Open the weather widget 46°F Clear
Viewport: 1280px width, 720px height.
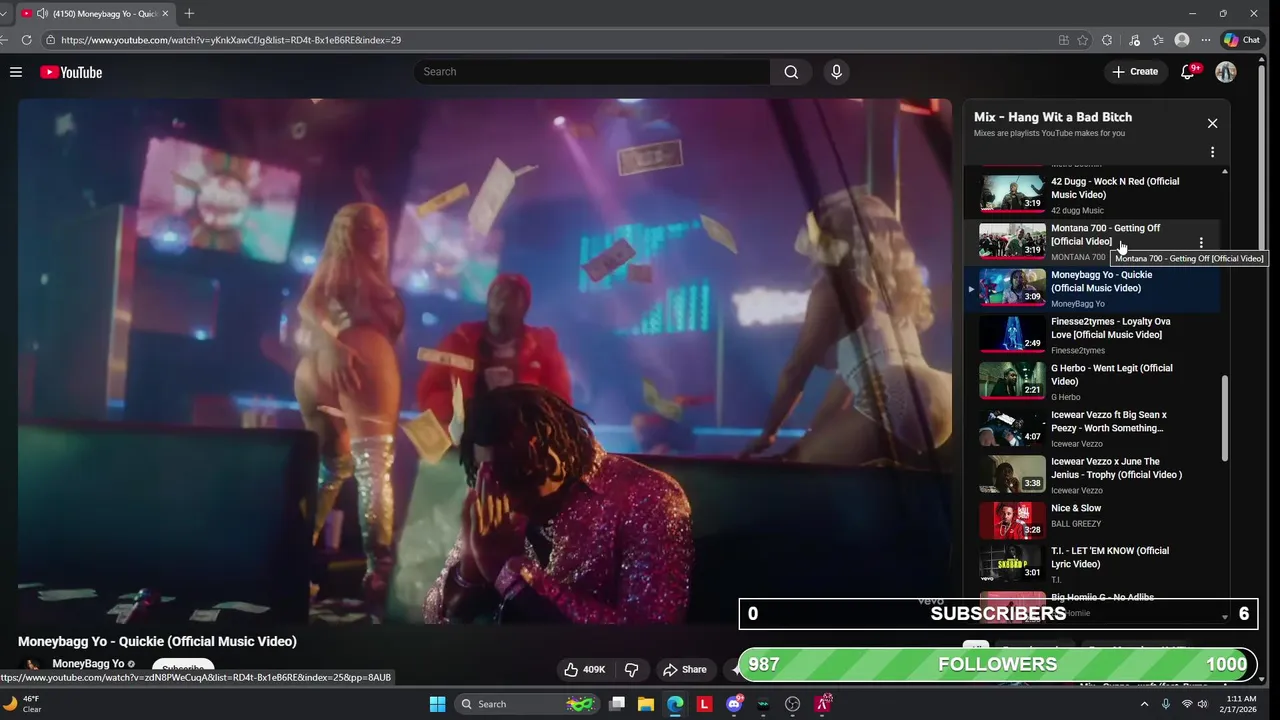22,704
